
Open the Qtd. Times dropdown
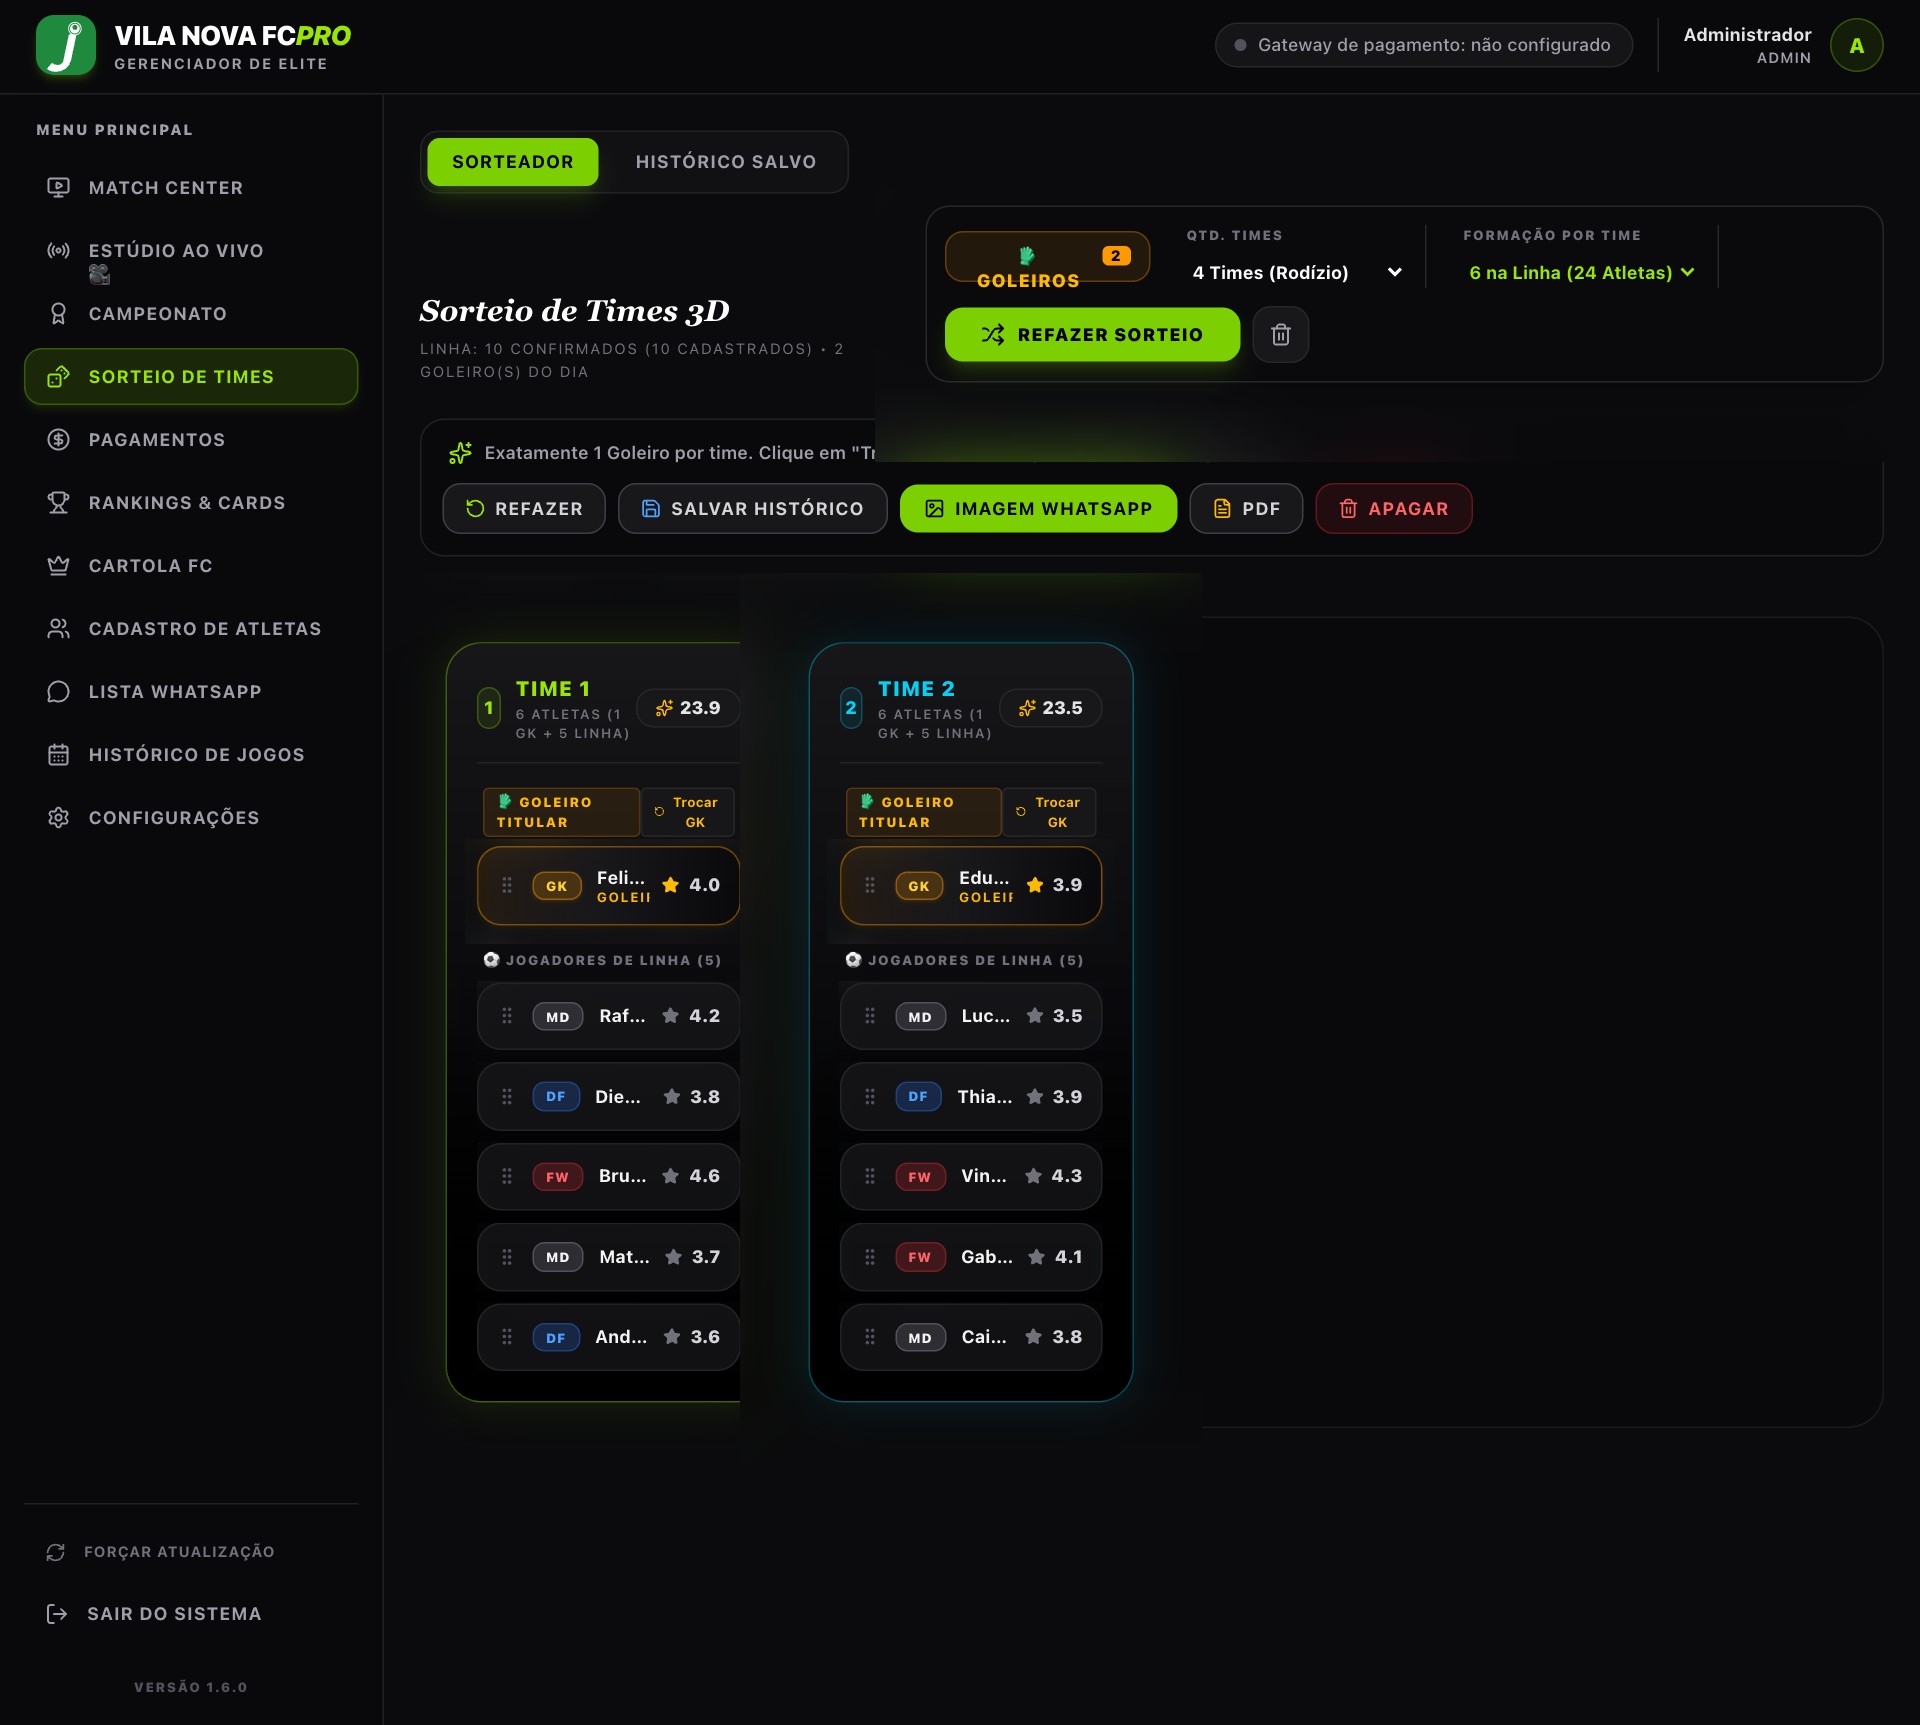point(1297,273)
